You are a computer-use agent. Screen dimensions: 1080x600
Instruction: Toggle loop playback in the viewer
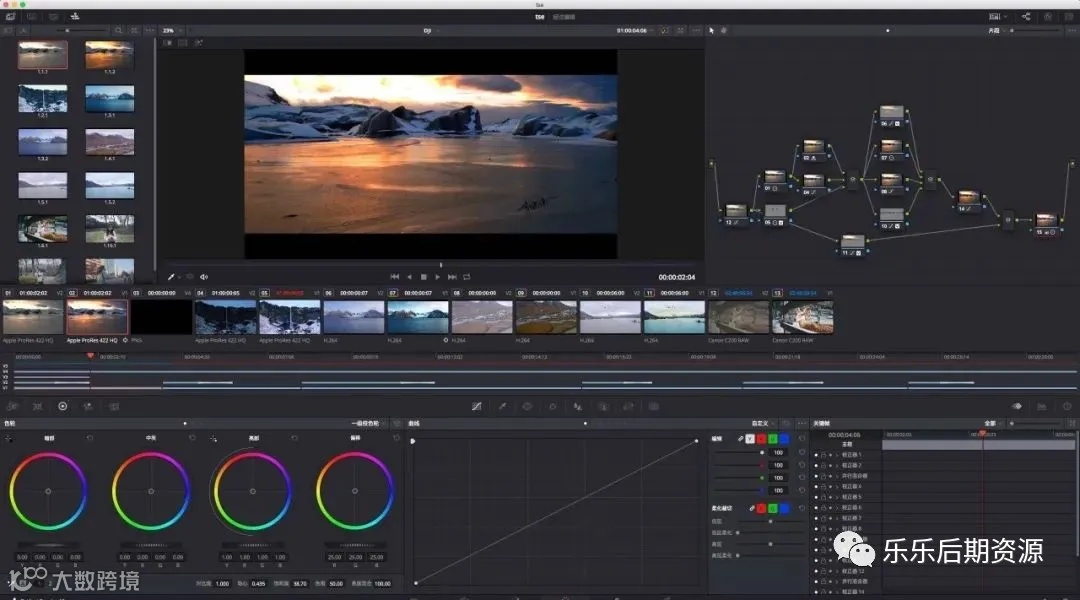466,277
